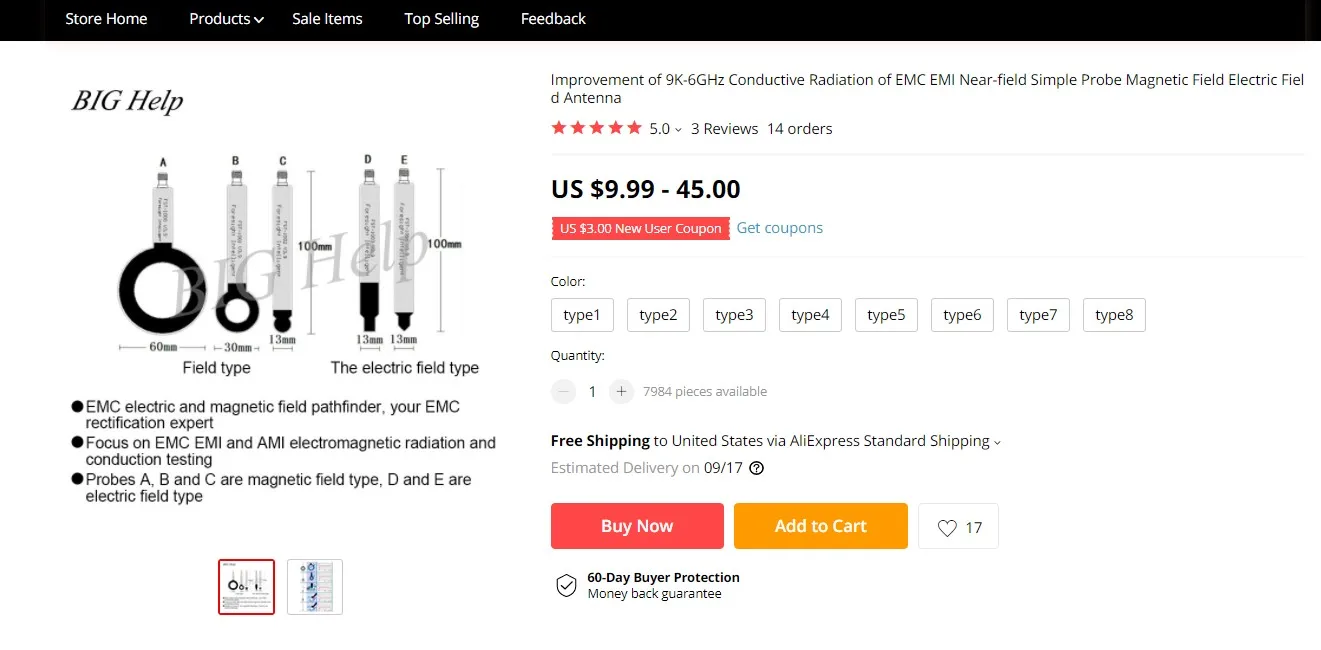Select the type4 color option
This screenshot has height=650, width=1321.
(810, 315)
